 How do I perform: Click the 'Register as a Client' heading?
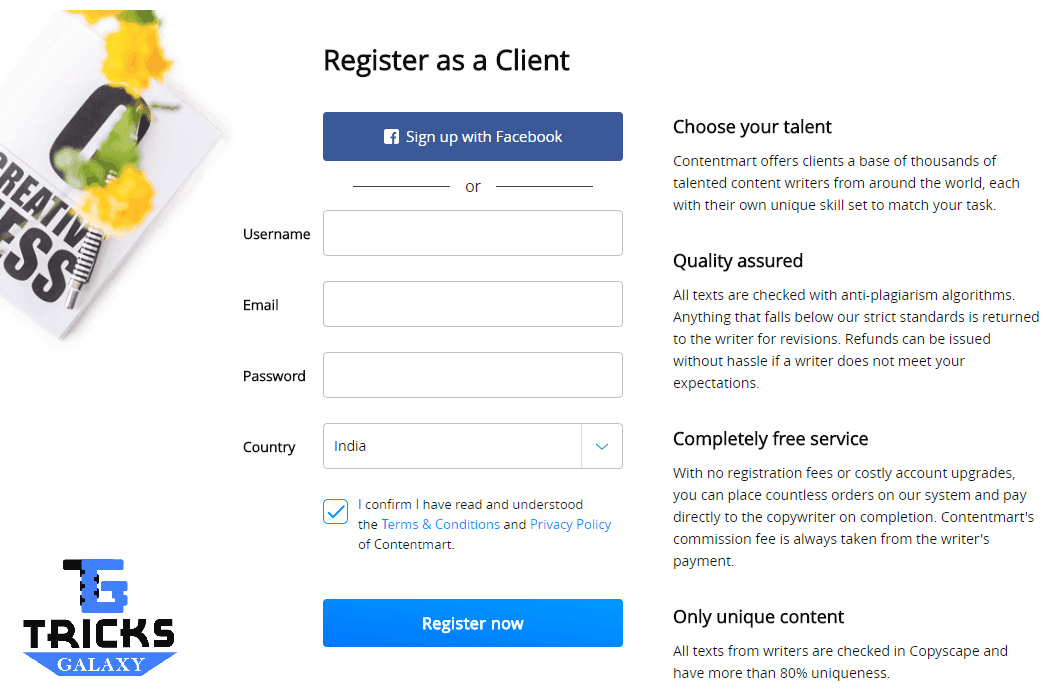click(x=446, y=61)
